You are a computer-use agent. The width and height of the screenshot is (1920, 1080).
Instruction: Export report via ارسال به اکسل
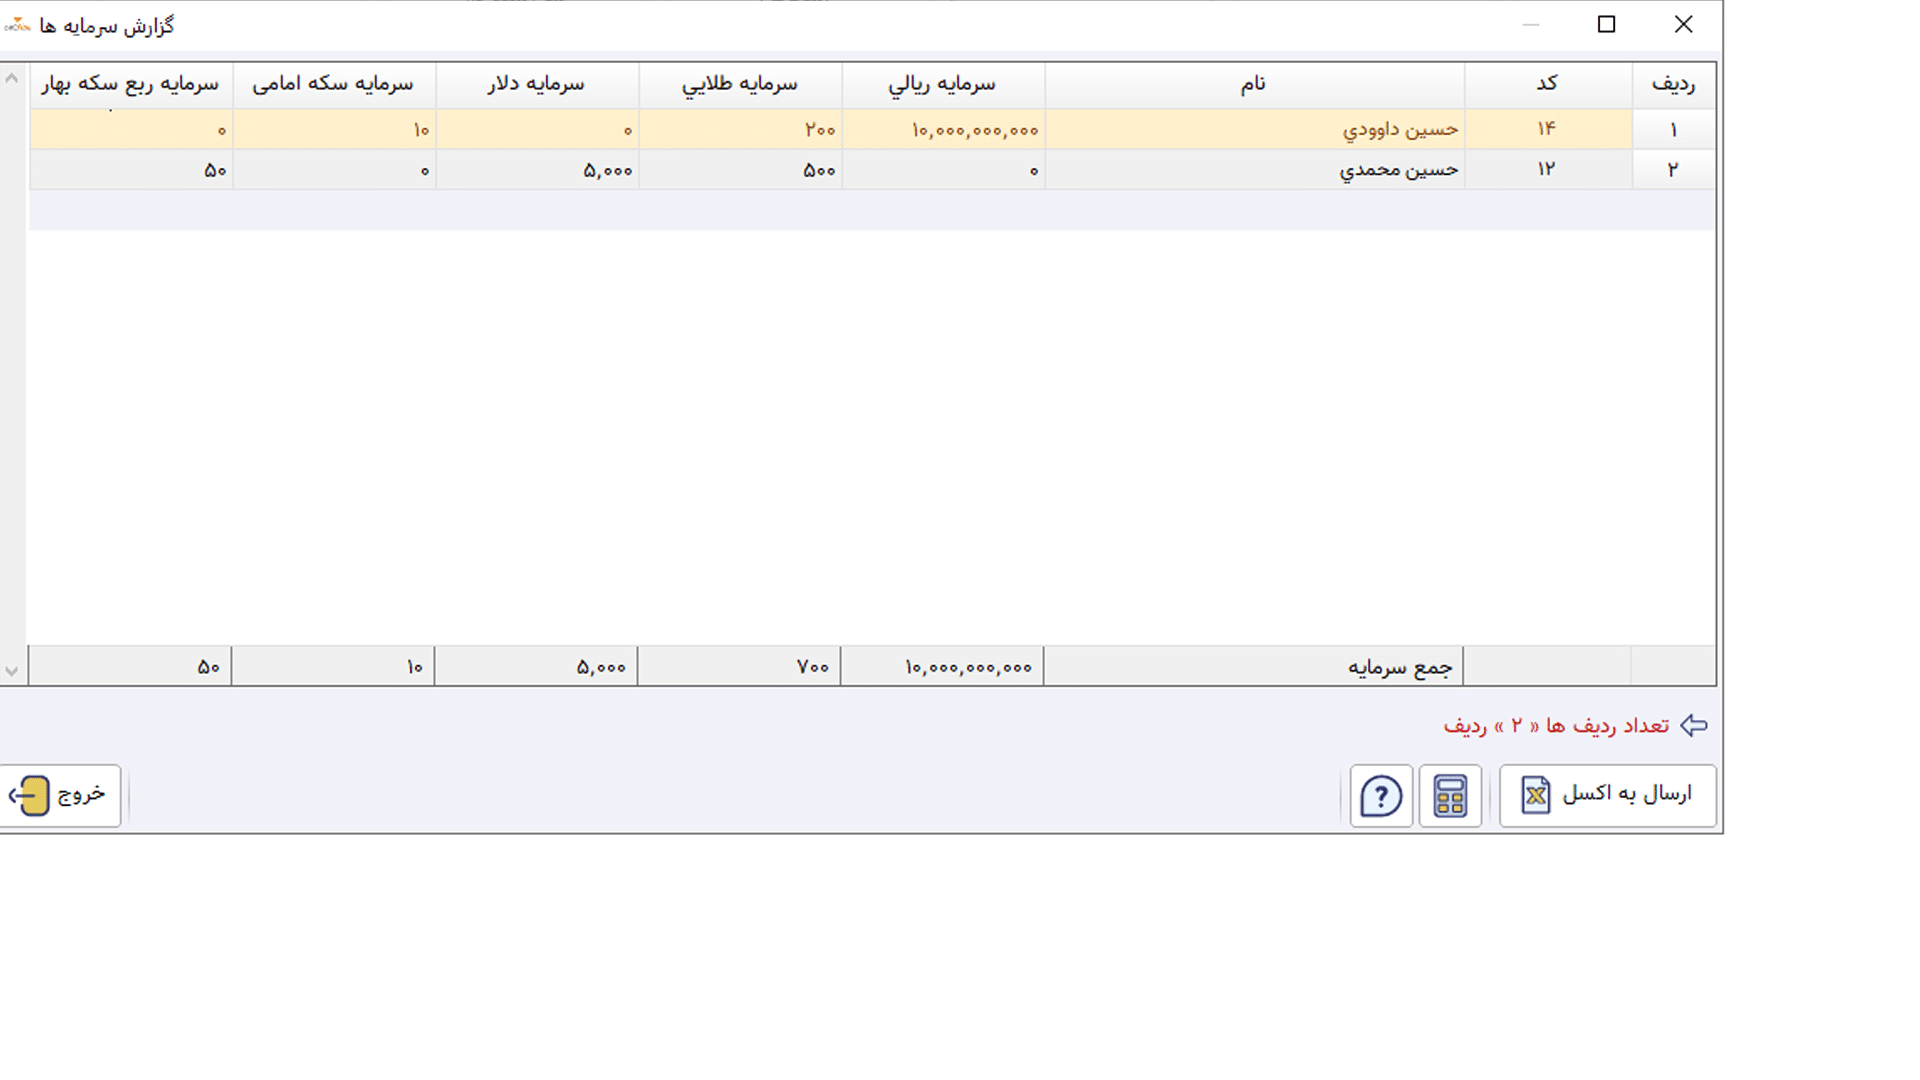(x=1608, y=796)
